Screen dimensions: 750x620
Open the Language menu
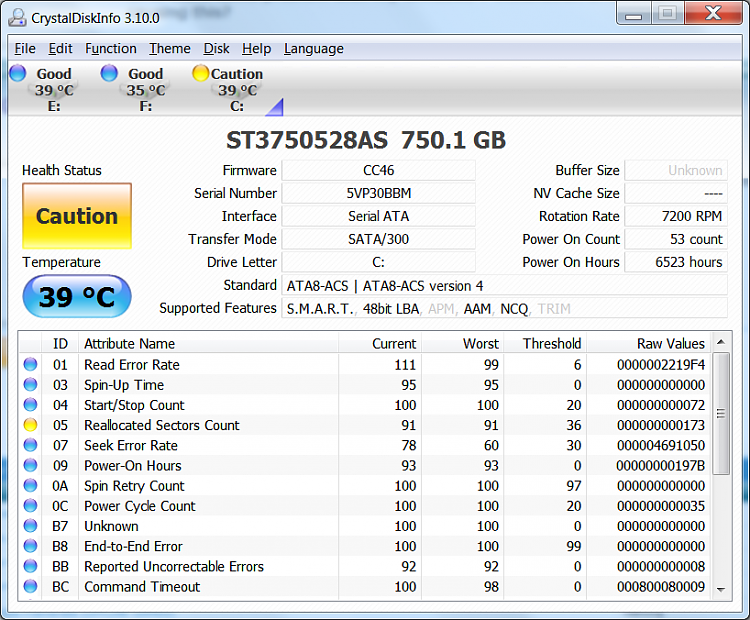point(314,49)
